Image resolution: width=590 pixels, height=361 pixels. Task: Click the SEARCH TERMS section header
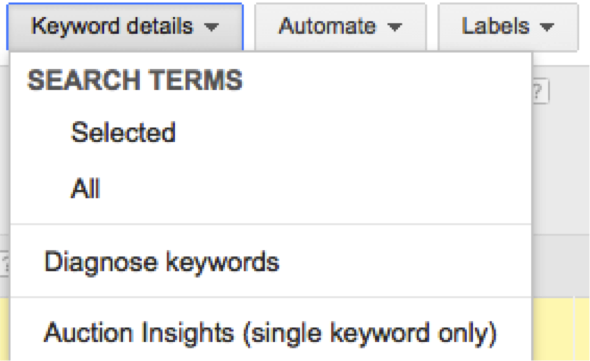click(135, 80)
